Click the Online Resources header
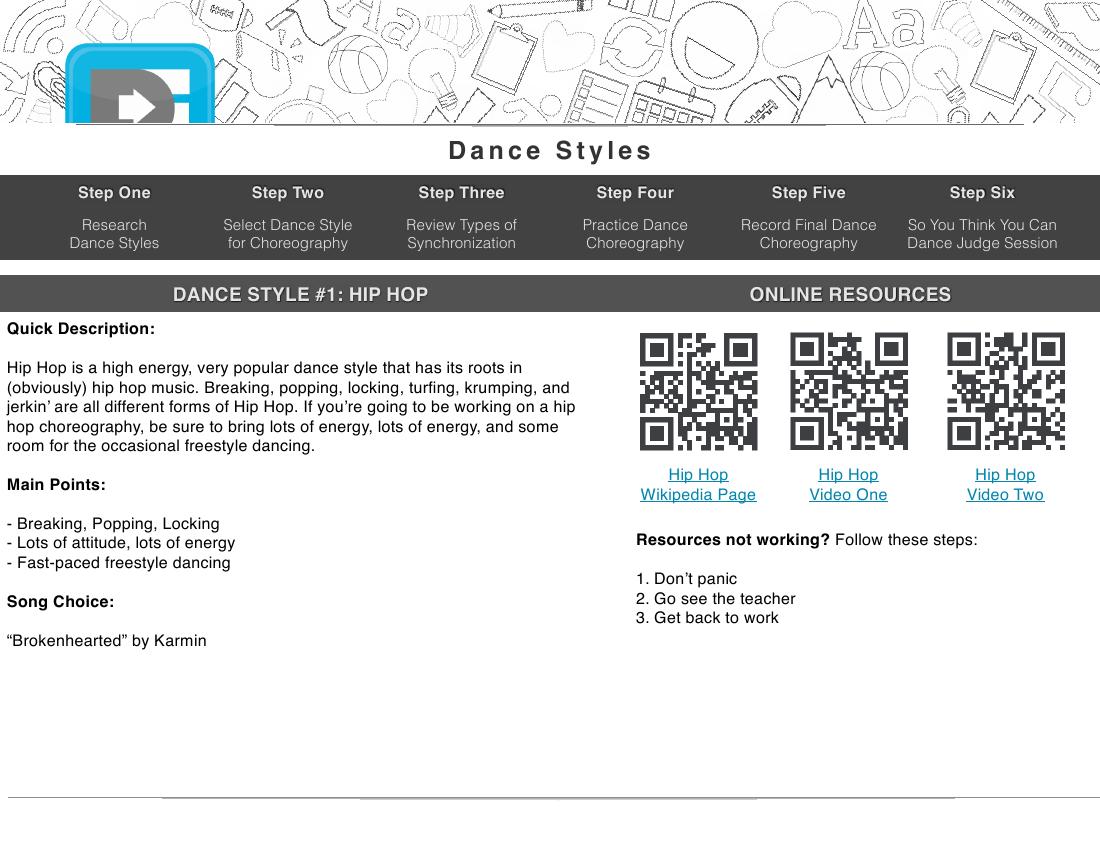1100x850 pixels. coord(850,295)
